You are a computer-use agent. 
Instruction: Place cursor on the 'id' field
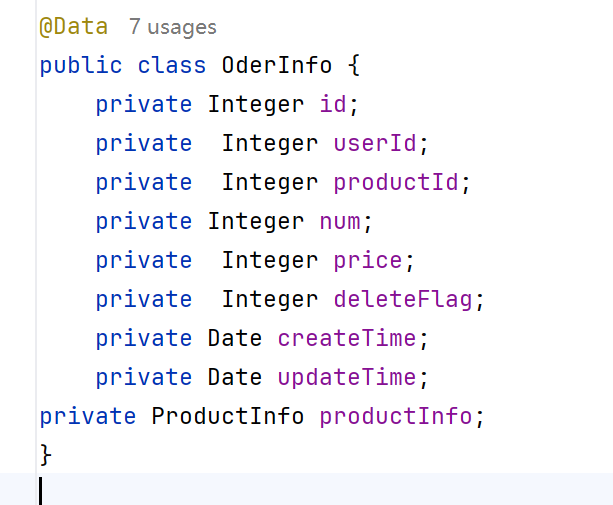click(x=333, y=104)
